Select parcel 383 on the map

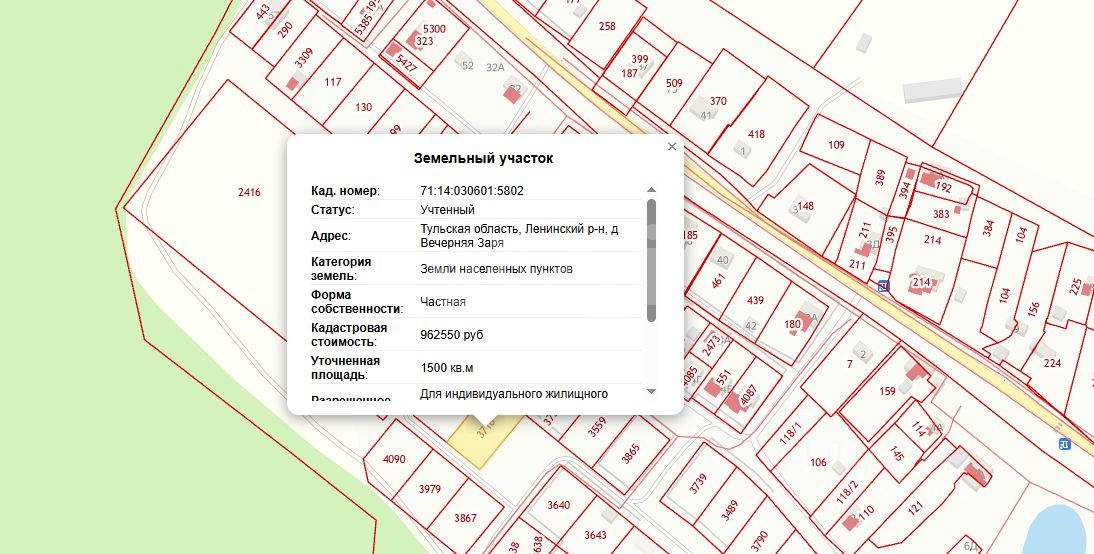pyautogui.click(x=941, y=214)
